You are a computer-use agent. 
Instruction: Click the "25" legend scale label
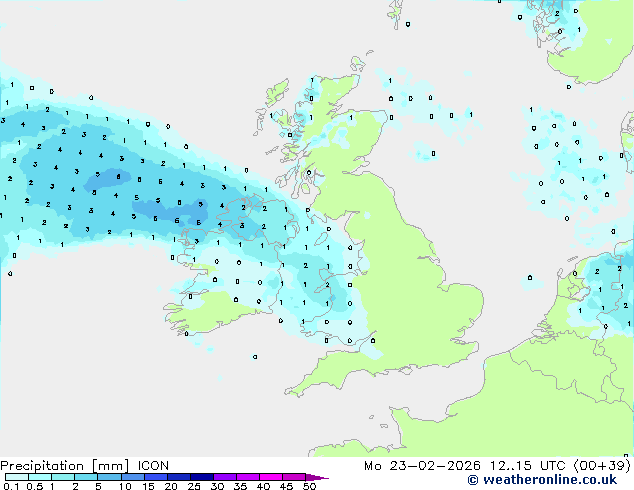[x=194, y=486]
